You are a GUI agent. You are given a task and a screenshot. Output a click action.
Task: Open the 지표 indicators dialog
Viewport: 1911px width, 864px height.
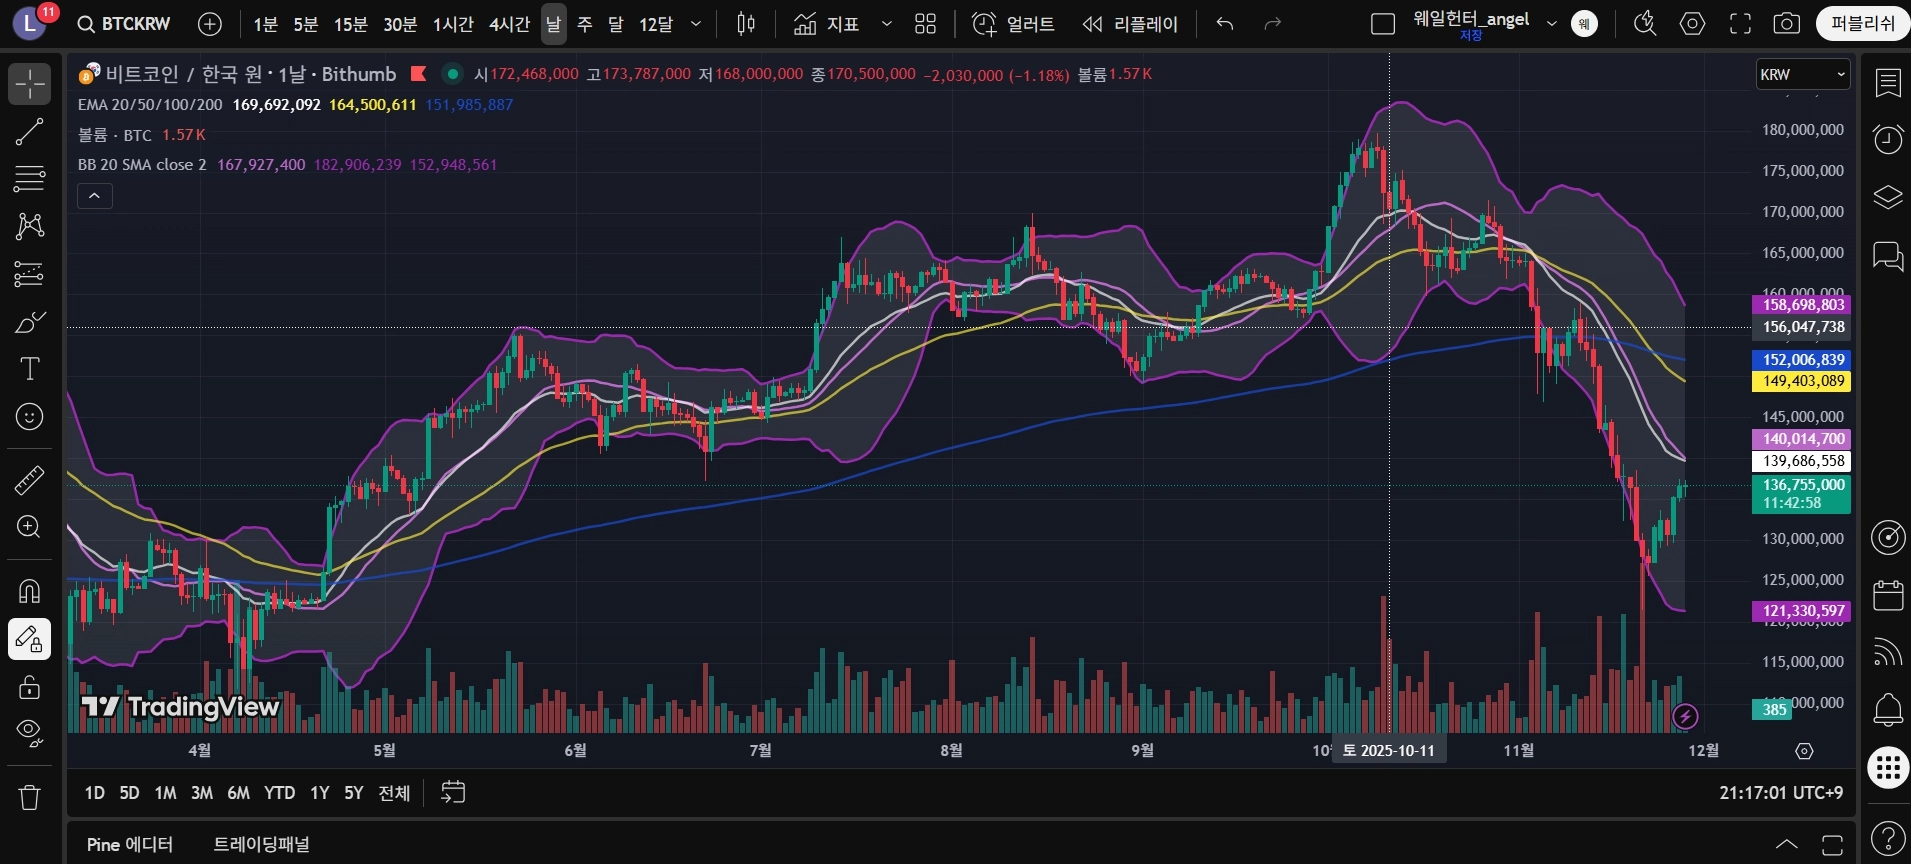(826, 24)
